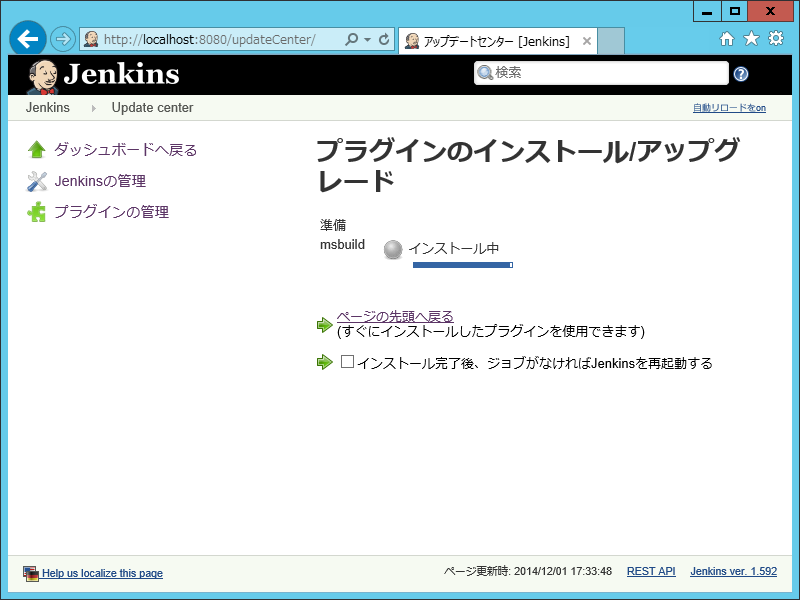Click the grey status ball beside msbuild
This screenshot has height=600, width=800.
[393, 249]
